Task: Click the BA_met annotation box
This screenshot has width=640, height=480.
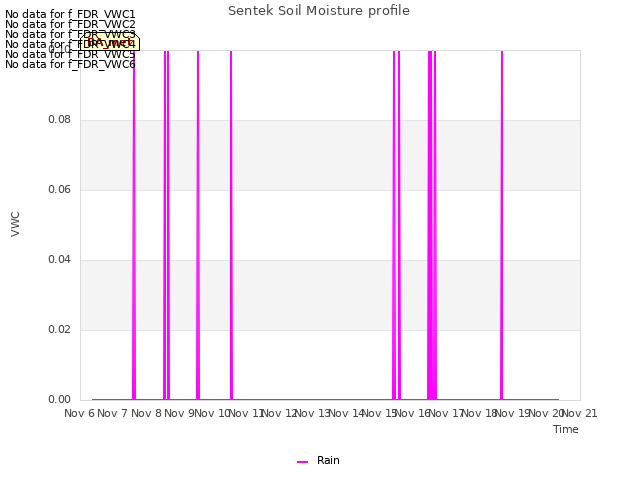Action: [110, 42]
